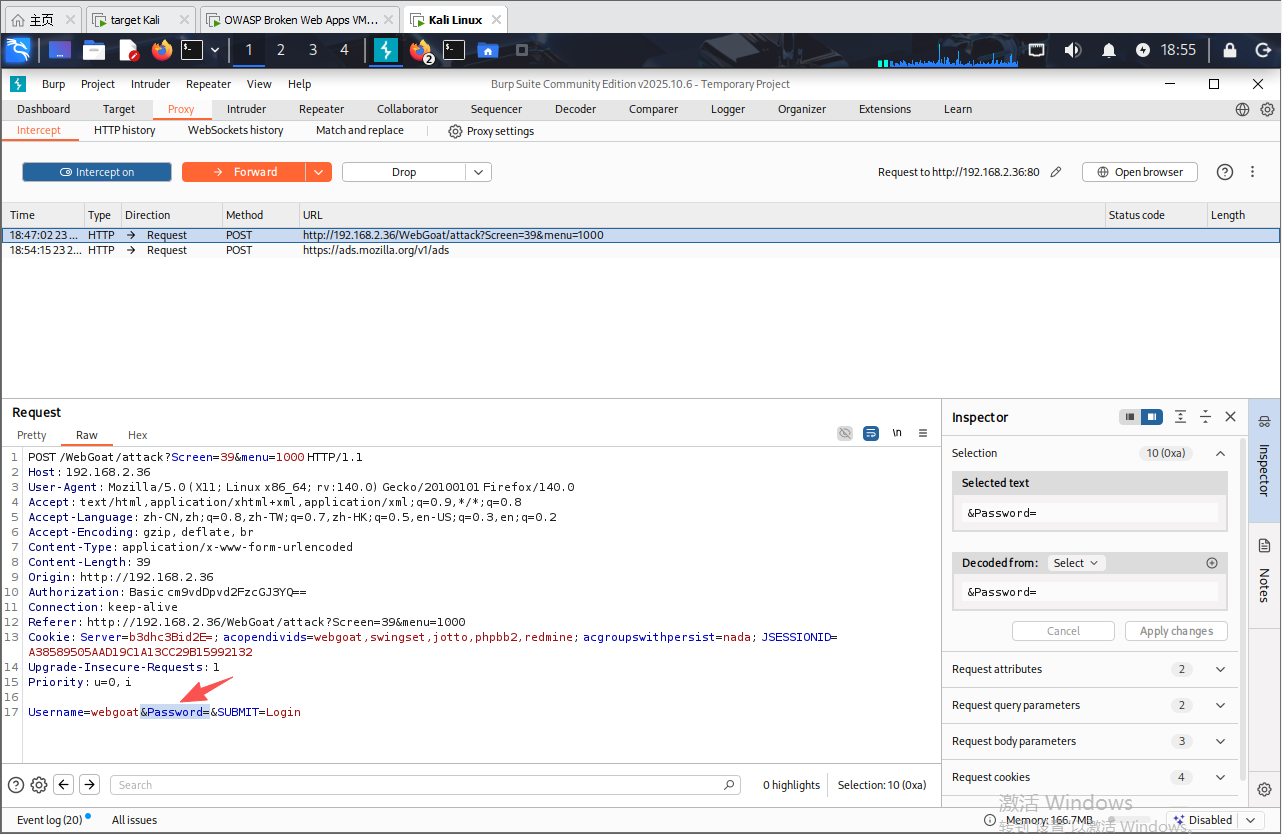Open the Kali application menu dragon icon
The height and width of the screenshot is (834, 1282).
click(x=18, y=50)
